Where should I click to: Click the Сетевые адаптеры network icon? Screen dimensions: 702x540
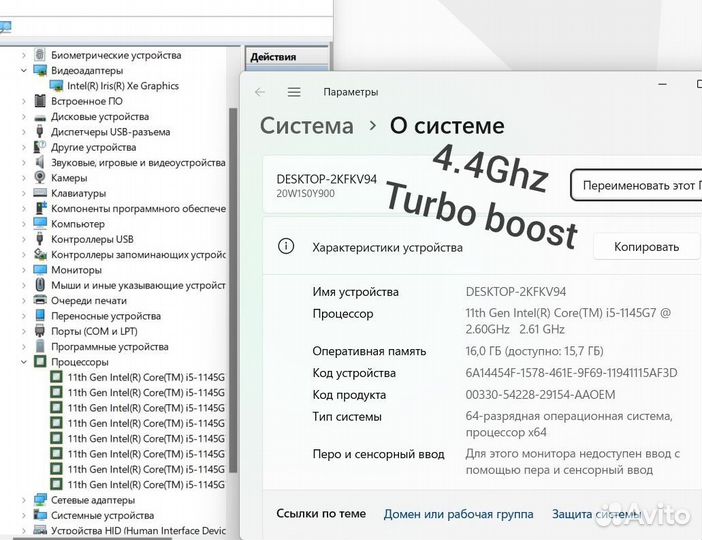[x=40, y=500]
